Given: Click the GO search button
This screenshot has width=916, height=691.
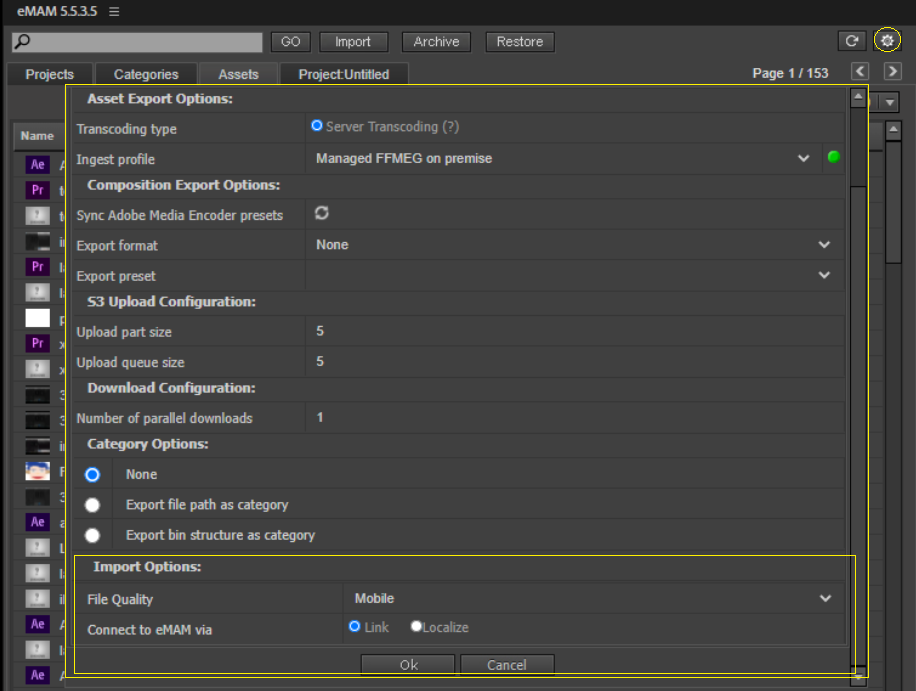Looking at the screenshot, I should click(x=290, y=41).
